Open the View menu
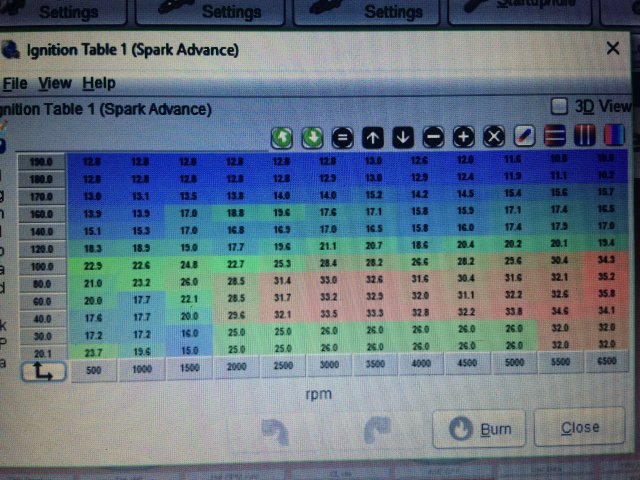 pyautogui.click(x=55, y=83)
